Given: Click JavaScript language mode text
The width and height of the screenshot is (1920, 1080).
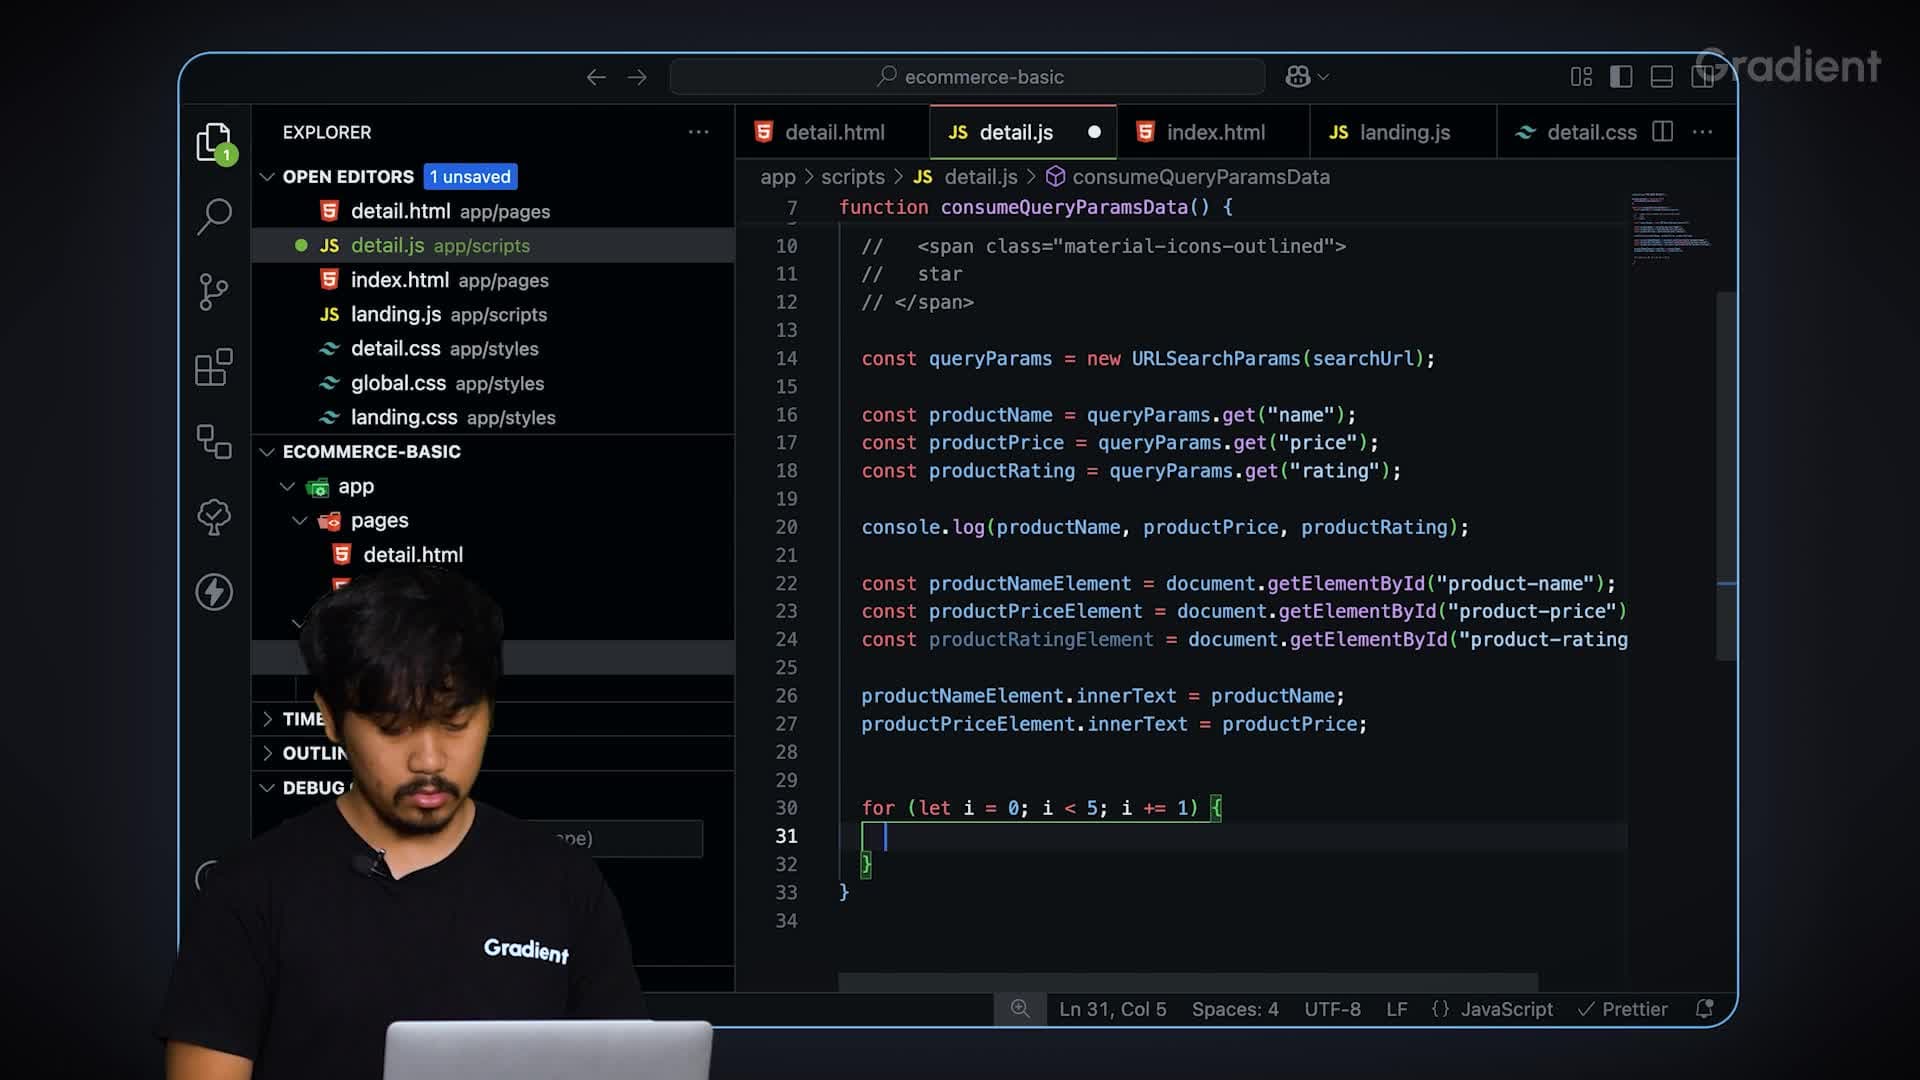Looking at the screenshot, I should [1506, 1009].
